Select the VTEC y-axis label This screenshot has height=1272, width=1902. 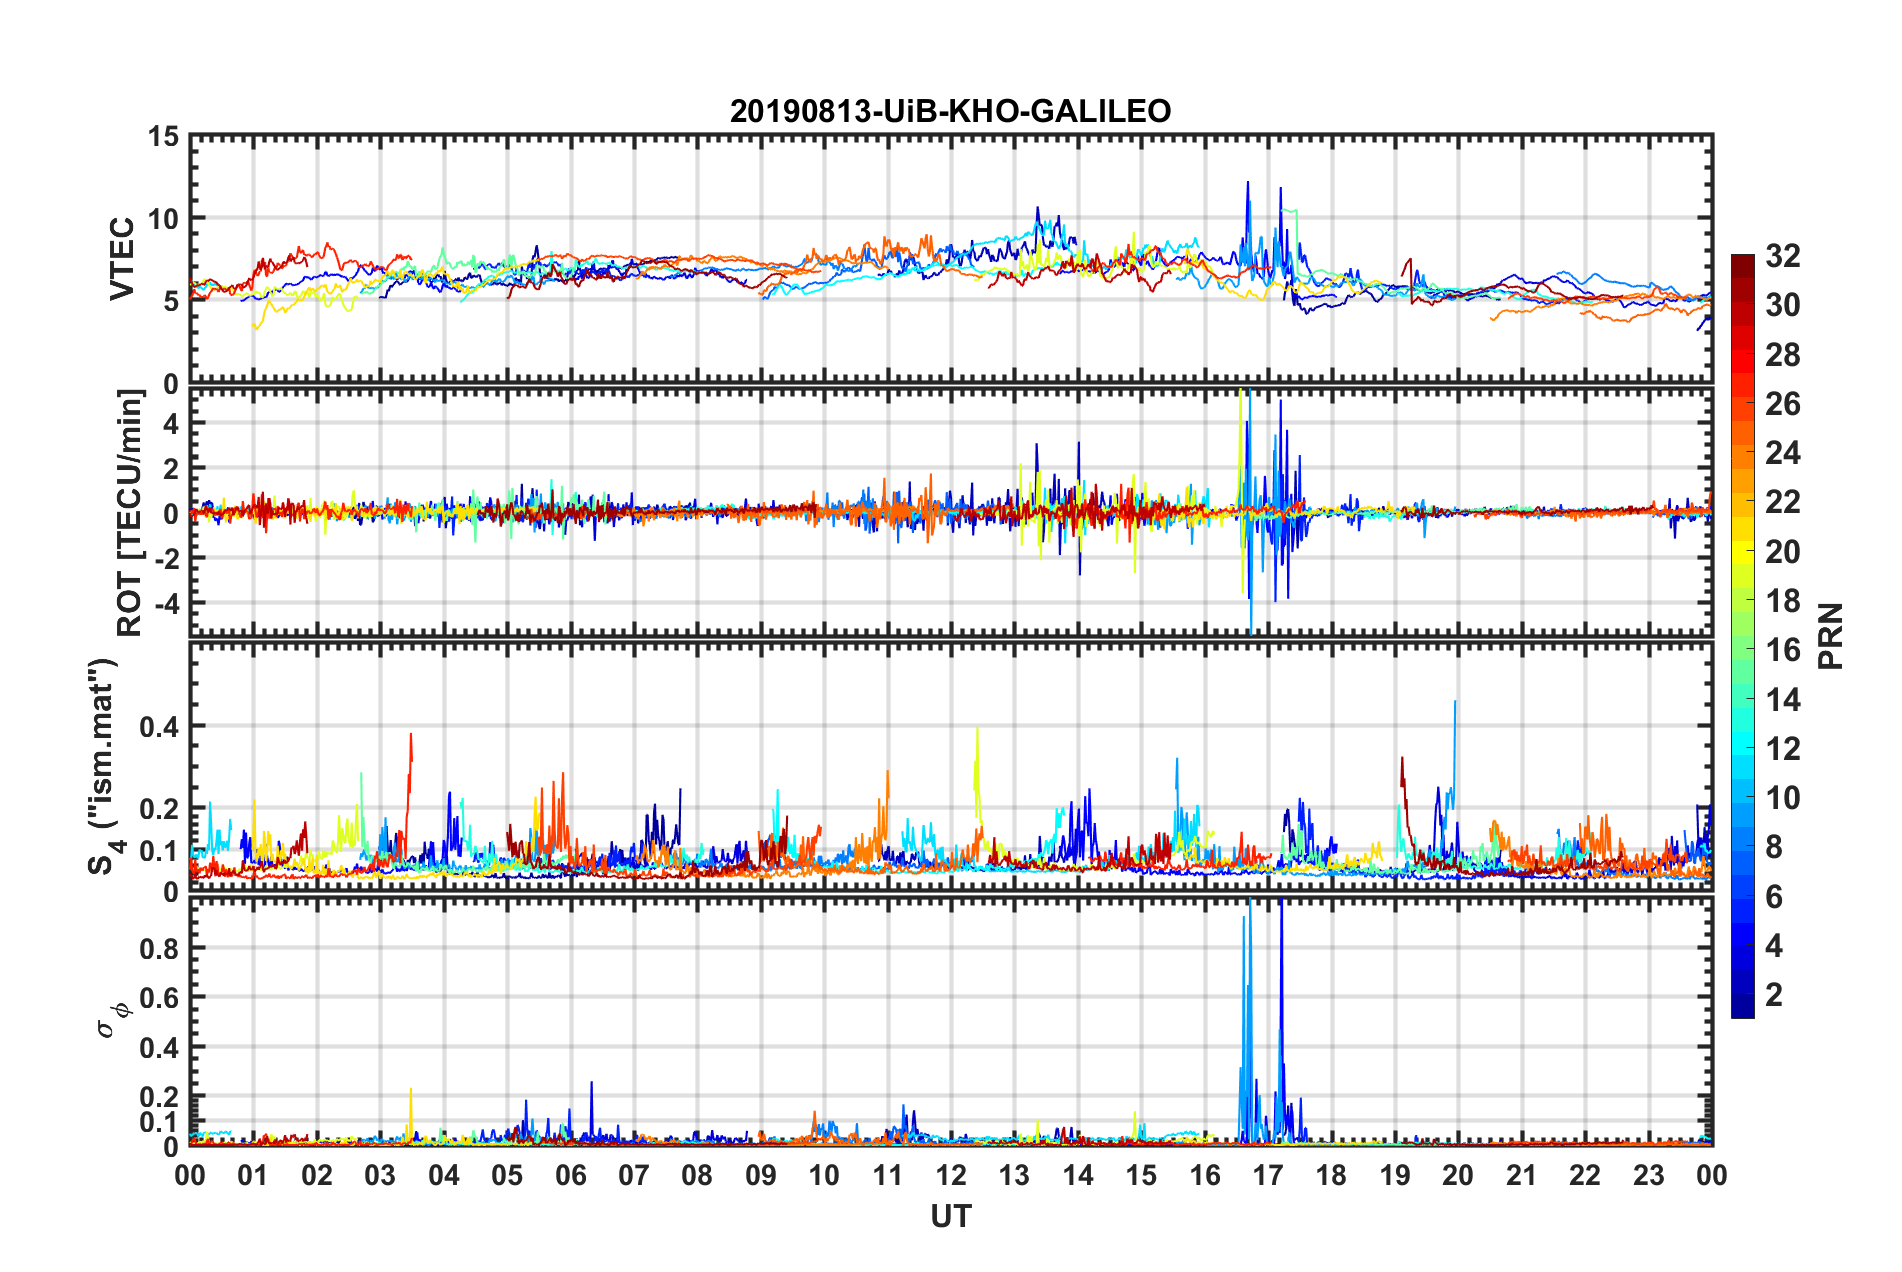tap(122, 259)
